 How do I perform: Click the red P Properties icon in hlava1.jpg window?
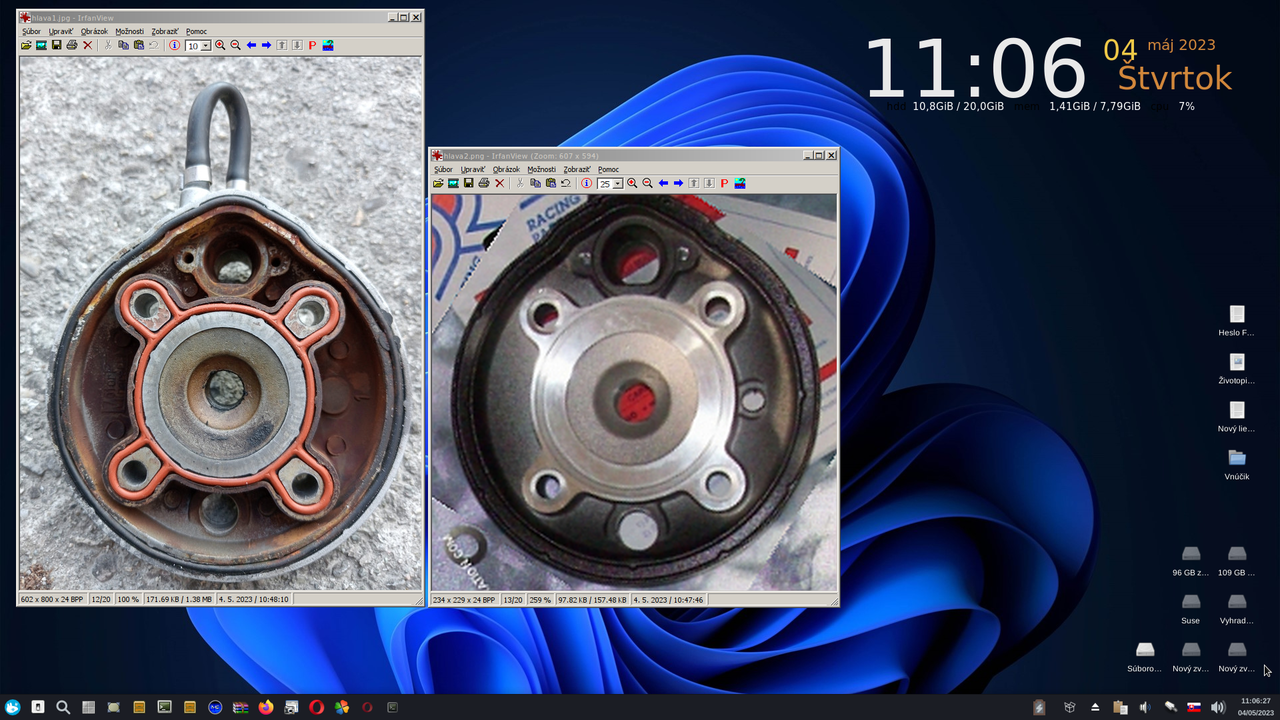pyautogui.click(x=312, y=45)
